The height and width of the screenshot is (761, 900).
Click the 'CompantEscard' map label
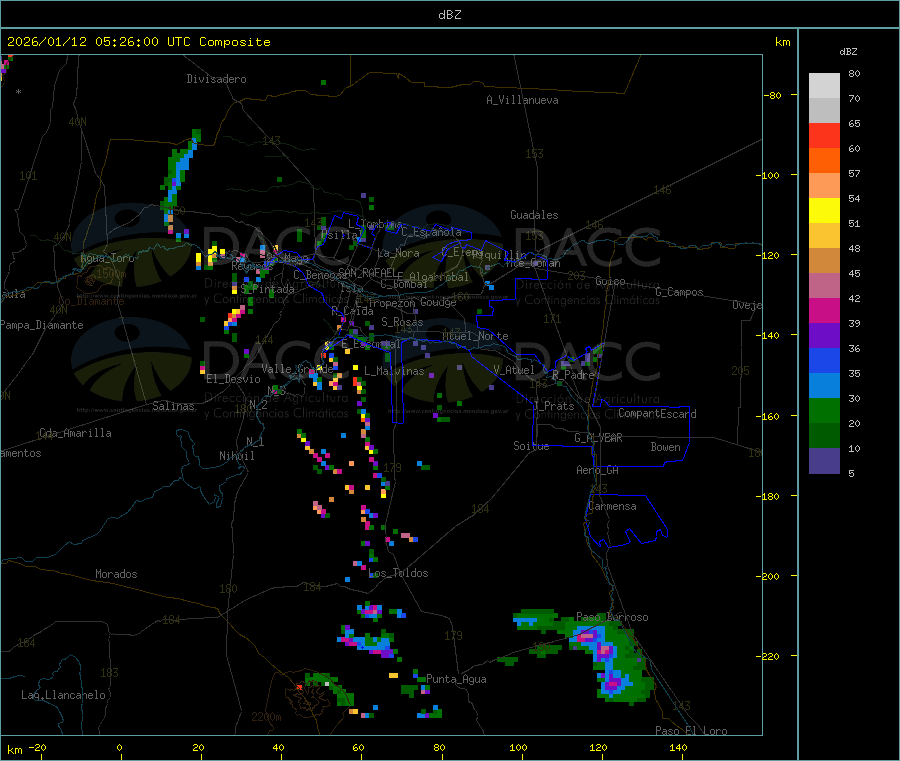tap(657, 414)
